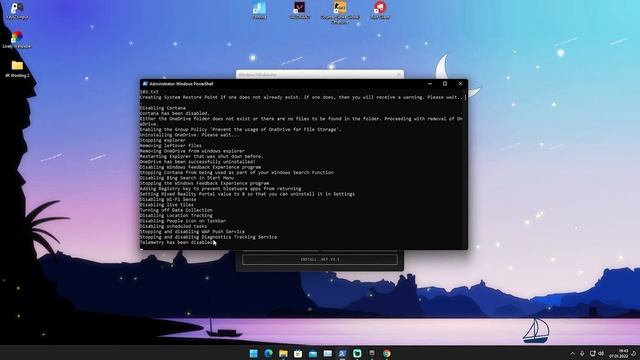Image resolution: width=640 pixels, height=360 pixels.
Task: Click the 'Telemetry has been disabled!' output line
Action: pyautogui.click(x=177, y=242)
